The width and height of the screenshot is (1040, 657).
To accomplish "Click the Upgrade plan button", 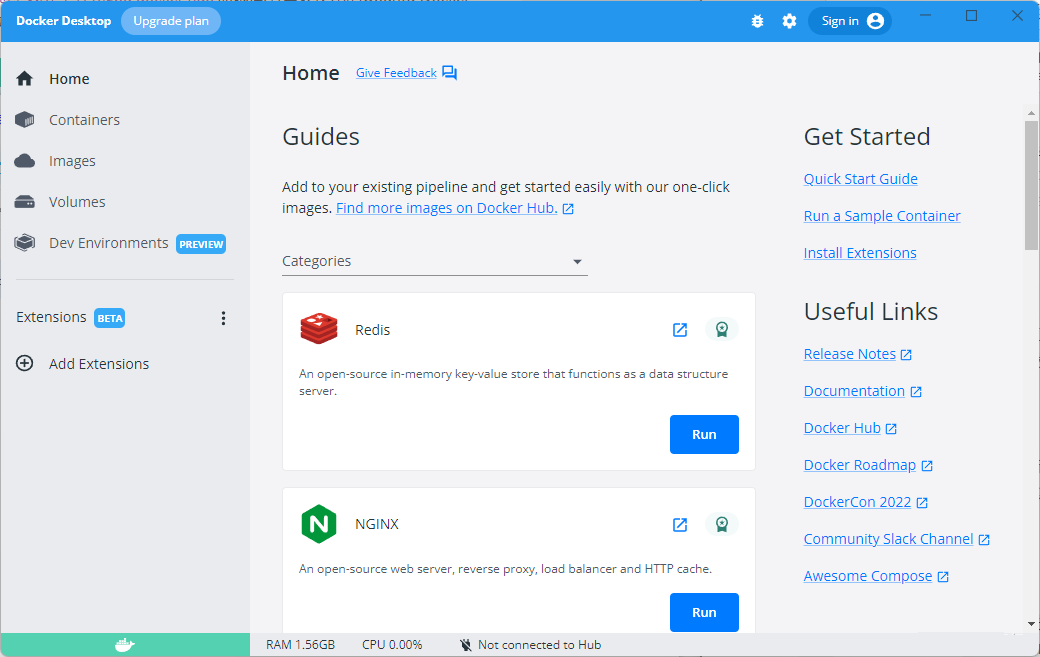I will click(171, 21).
